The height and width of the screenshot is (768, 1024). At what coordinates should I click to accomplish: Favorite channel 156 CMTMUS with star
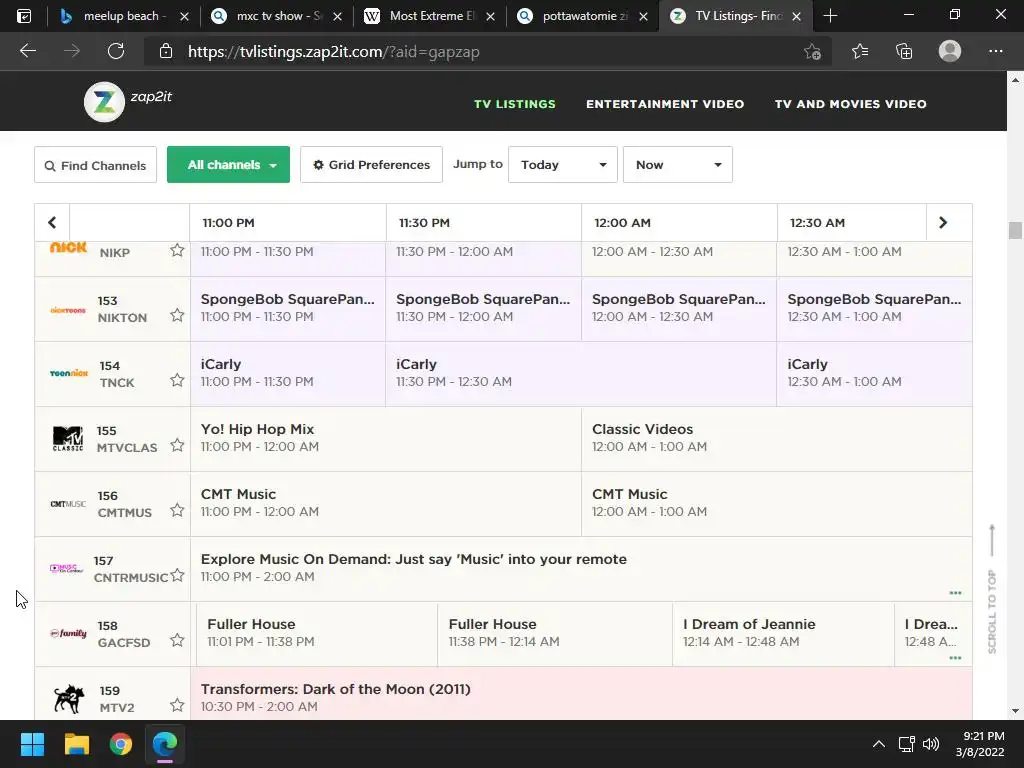coord(177,510)
